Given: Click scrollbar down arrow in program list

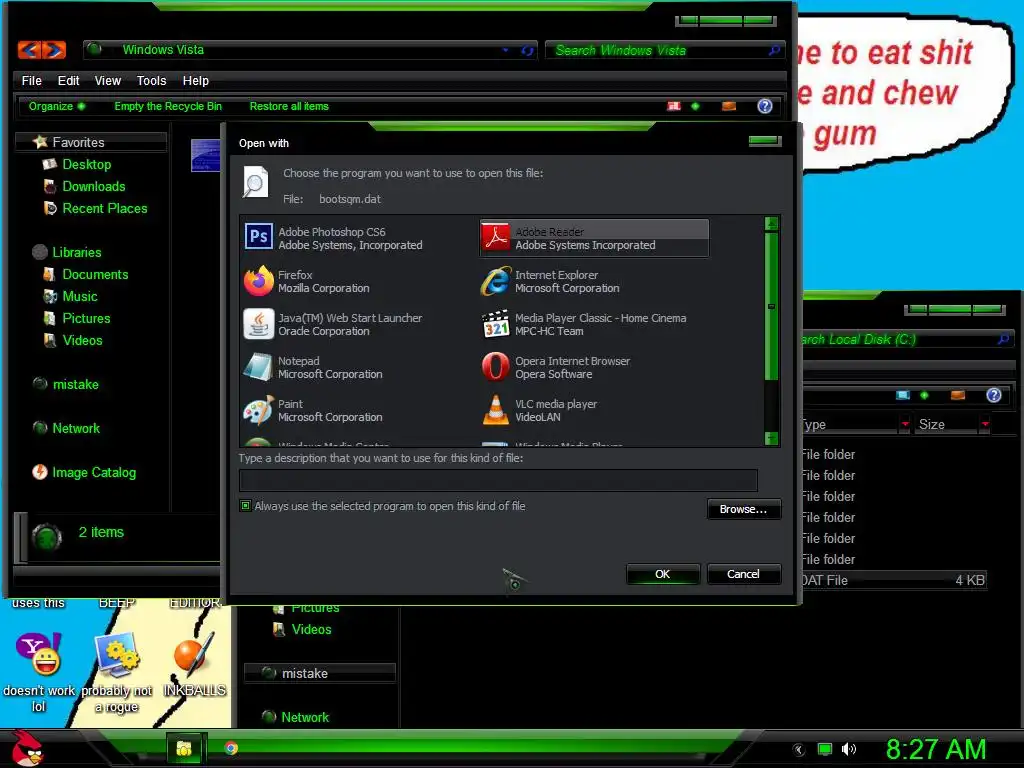Looking at the screenshot, I should (x=771, y=438).
